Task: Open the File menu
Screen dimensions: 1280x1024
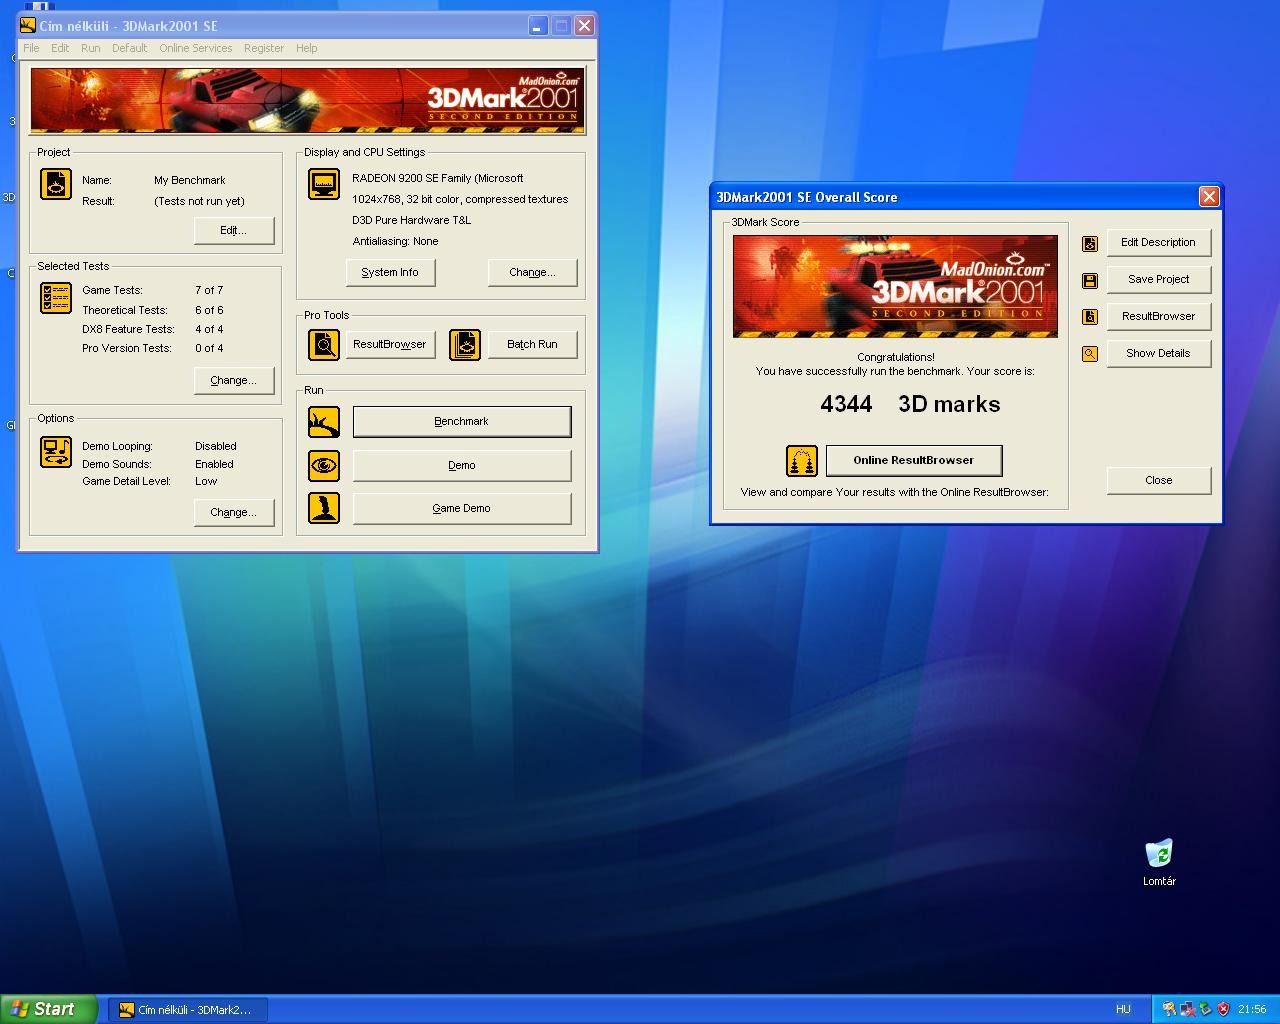Action: [31, 48]
